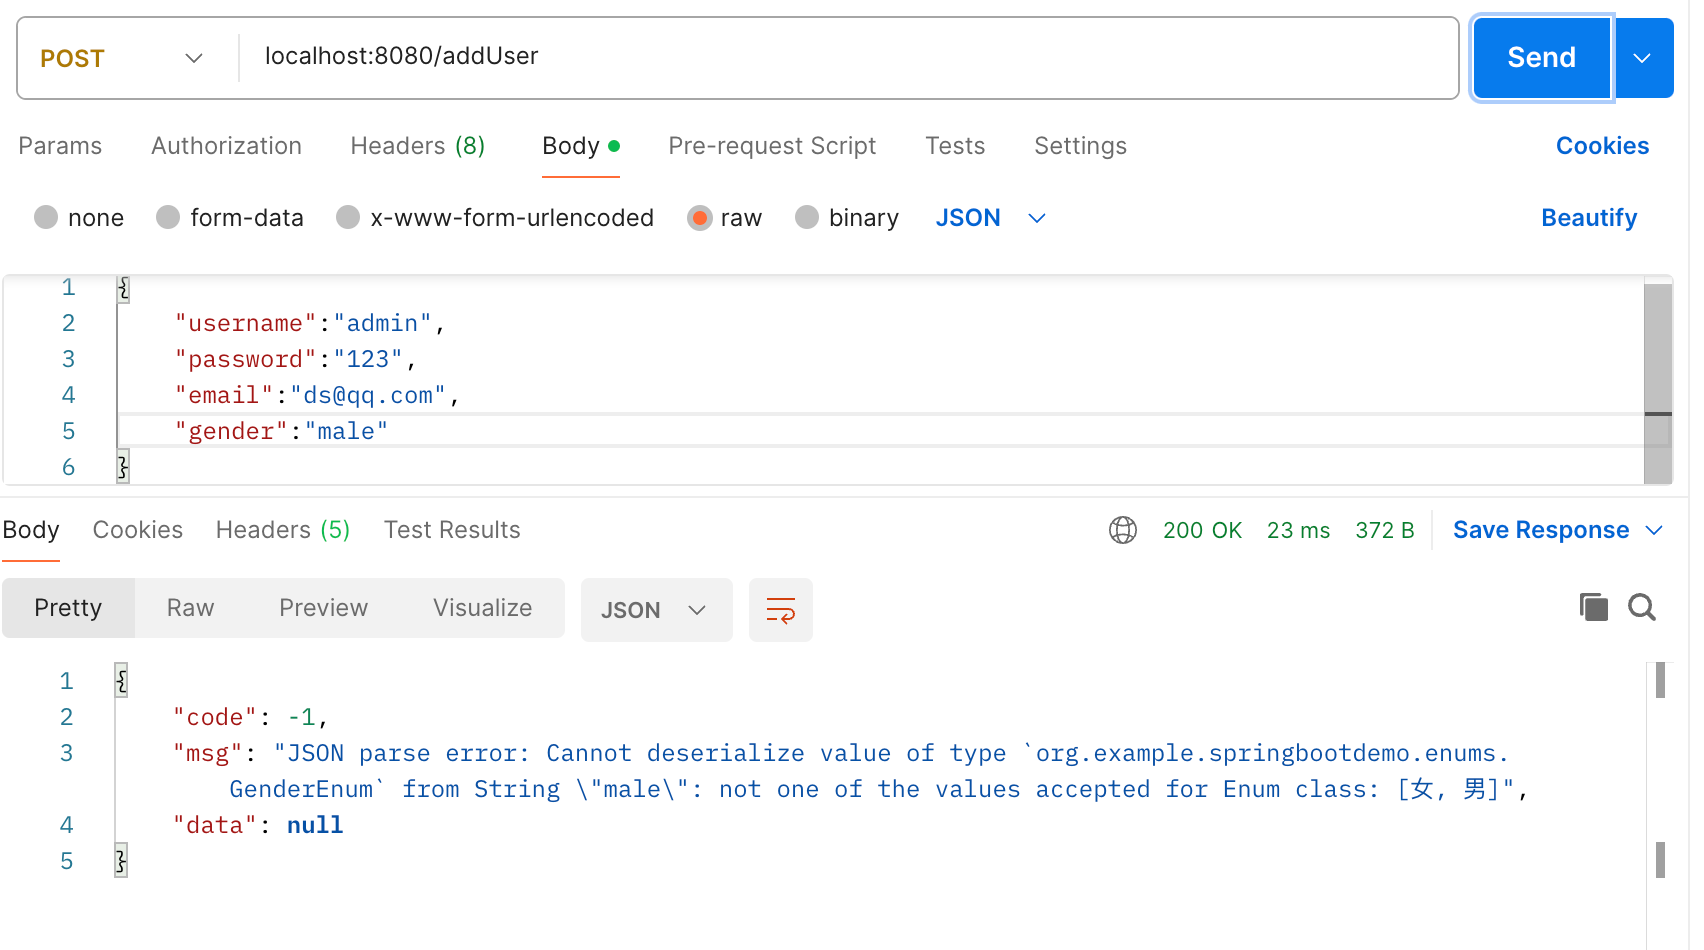Switch to the Authorization tab
This screenshot has width=1704, height=950.
coord(226,146)
